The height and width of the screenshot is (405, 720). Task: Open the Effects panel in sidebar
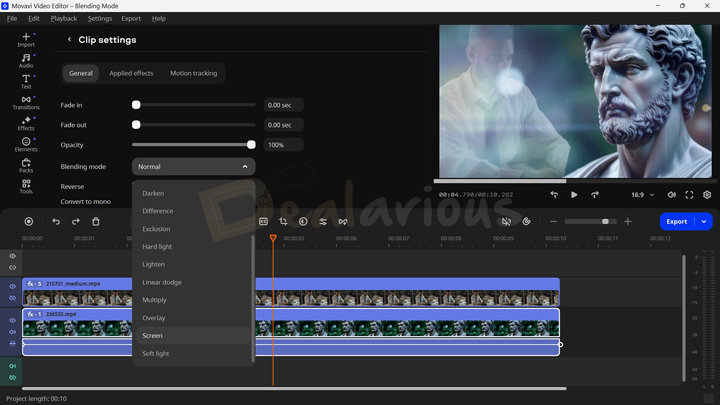click(26, 122)
